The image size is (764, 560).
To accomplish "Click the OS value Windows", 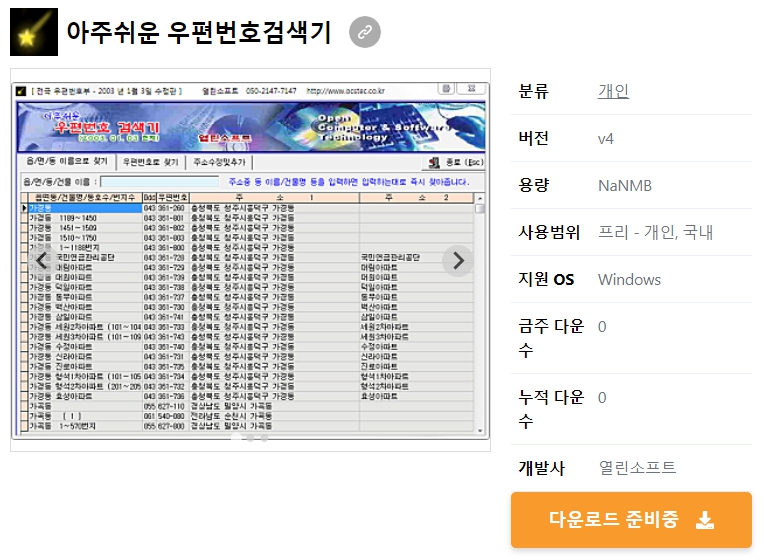I will coord(629,280).
